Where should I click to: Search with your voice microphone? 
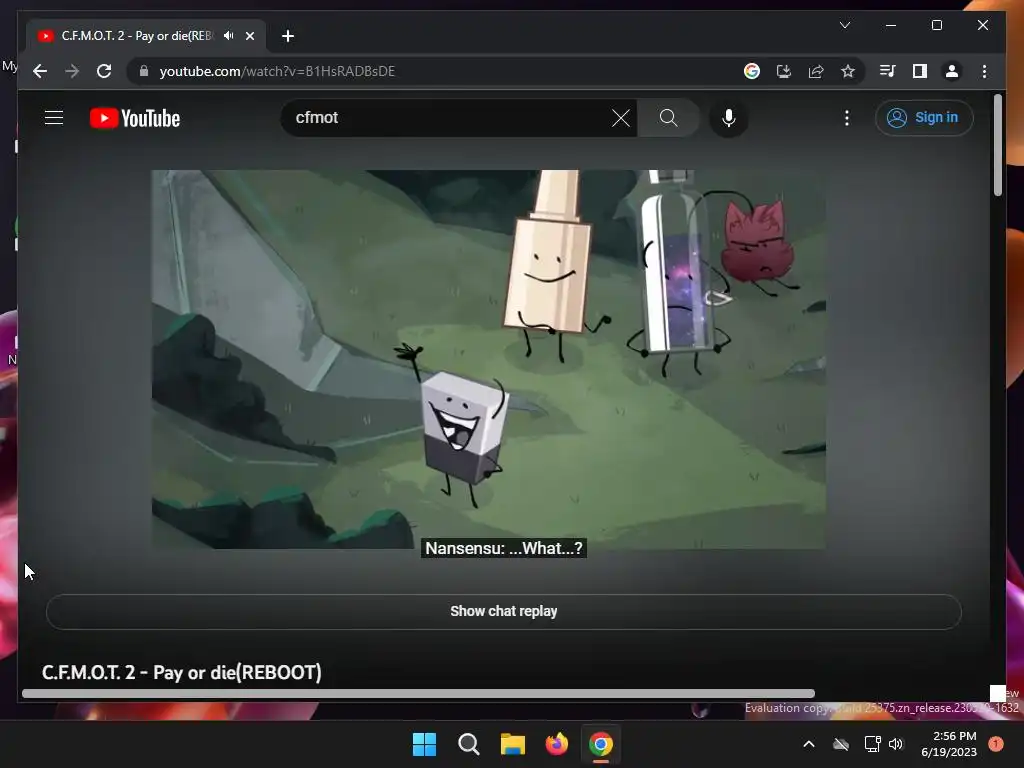(729, 118)
